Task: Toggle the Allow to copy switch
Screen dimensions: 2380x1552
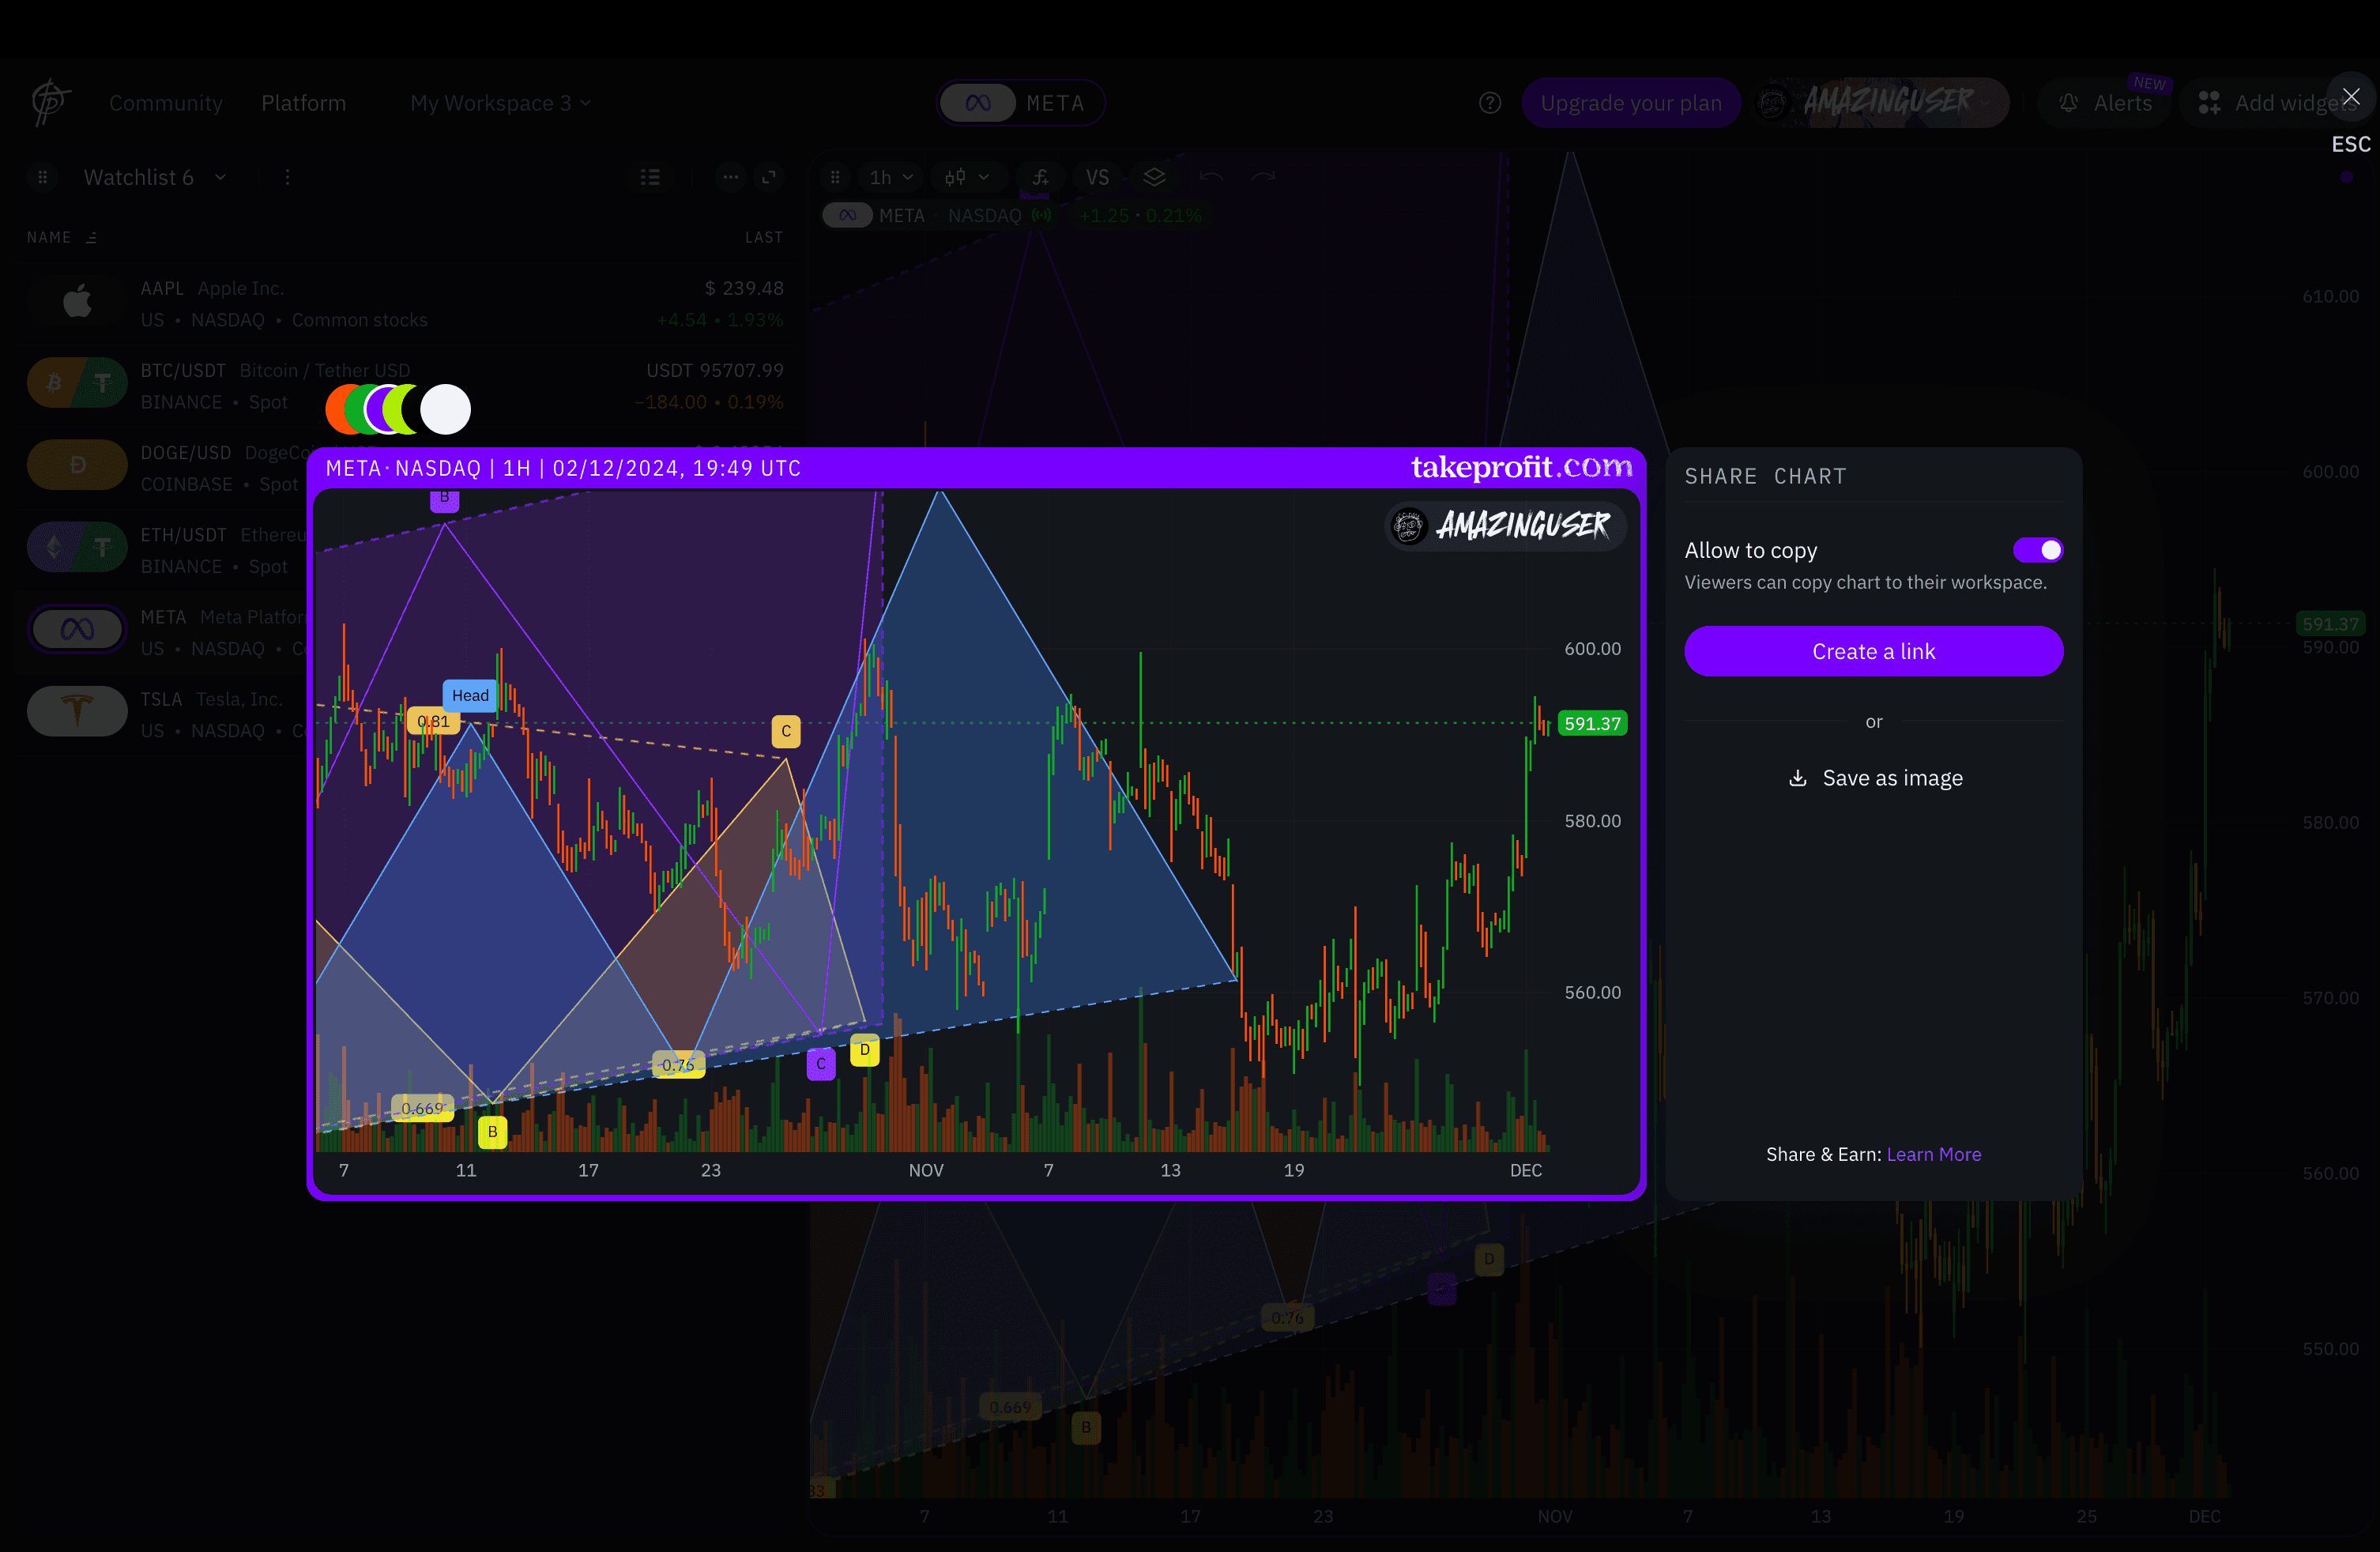Action: coord(2037,550)
